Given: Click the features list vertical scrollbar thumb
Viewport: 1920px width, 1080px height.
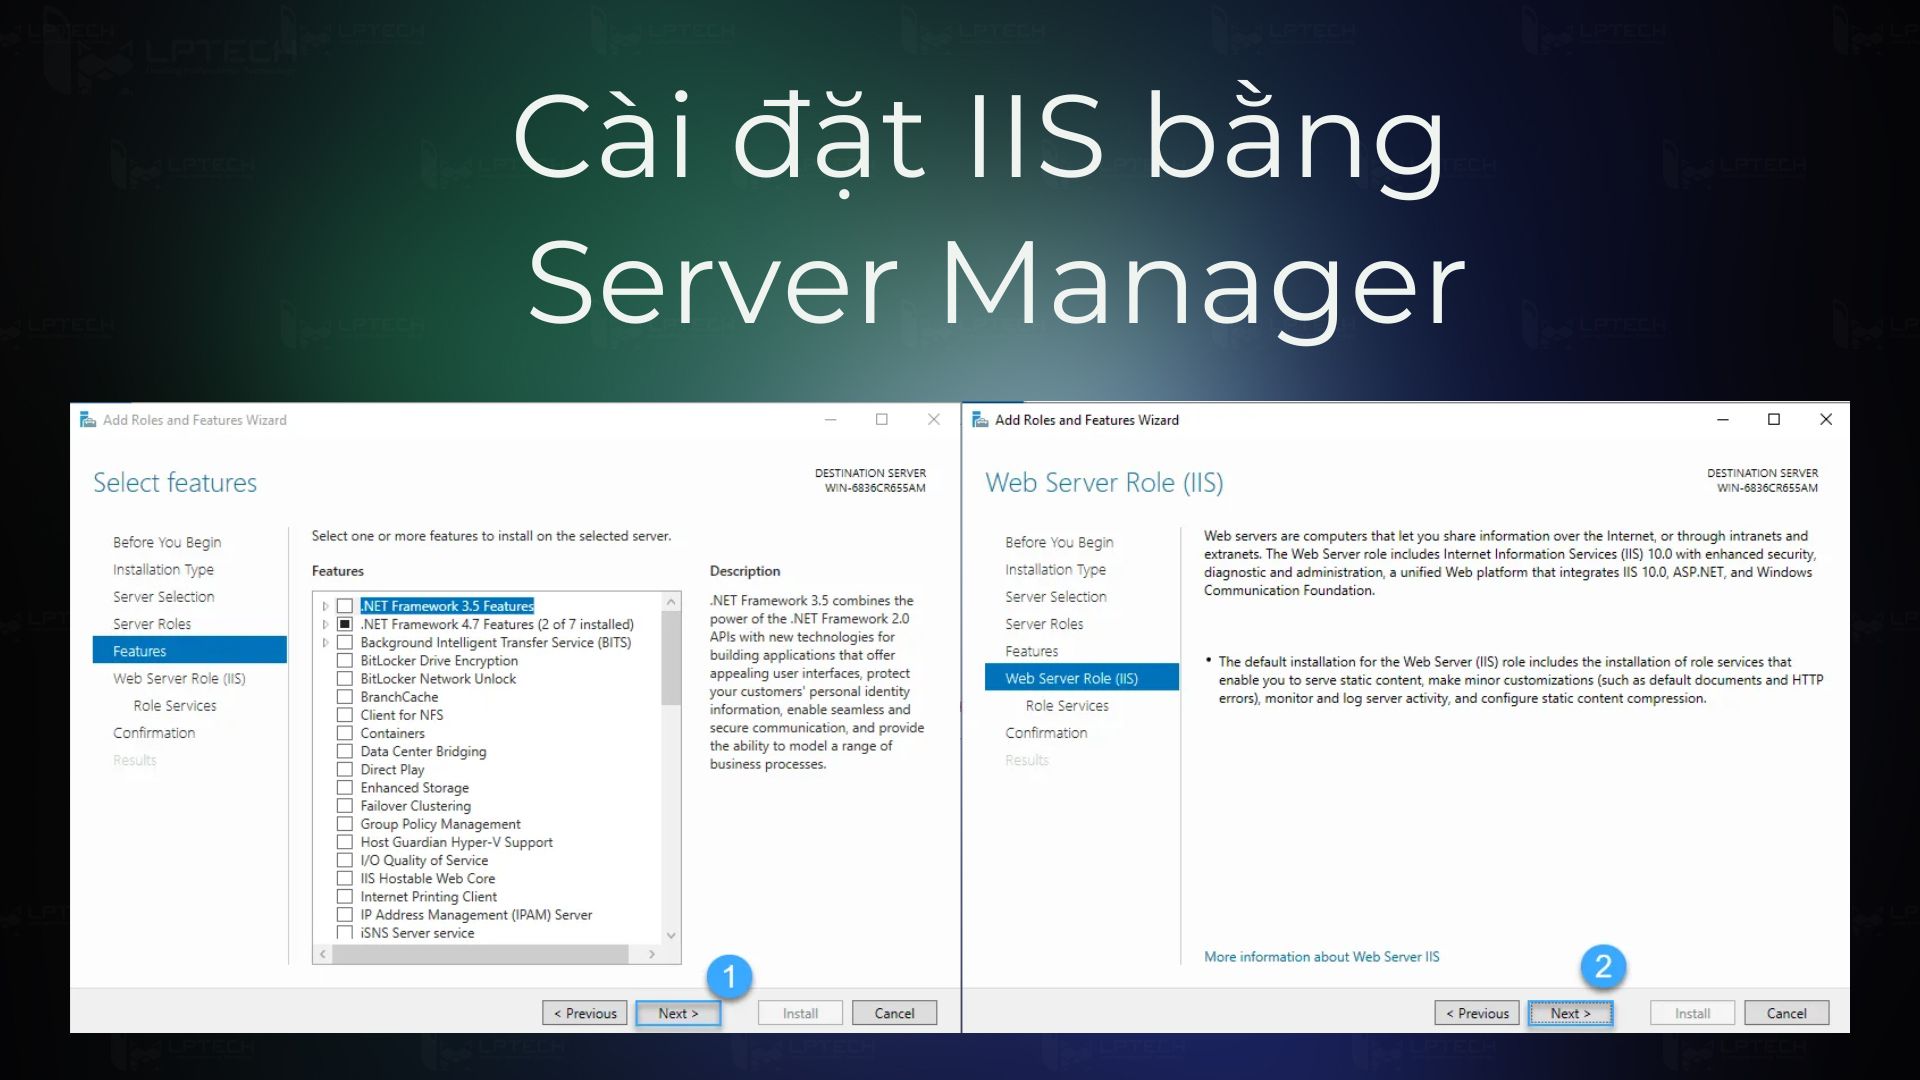Looking at the screenshot, I should click(671, 658).
